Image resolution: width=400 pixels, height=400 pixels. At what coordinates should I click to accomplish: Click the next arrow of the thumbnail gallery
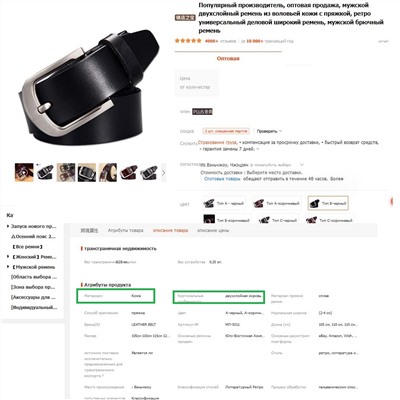pyautogui.click(x=163, y=173)
